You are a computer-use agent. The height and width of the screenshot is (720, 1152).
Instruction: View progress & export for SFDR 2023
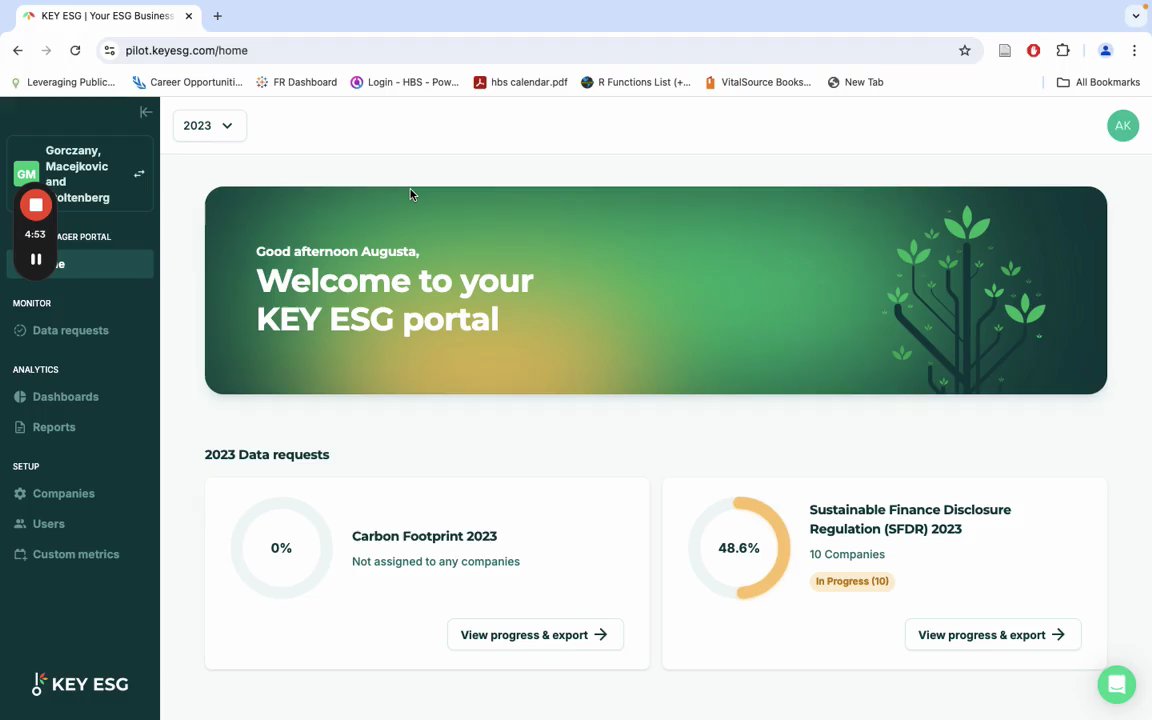993,635
